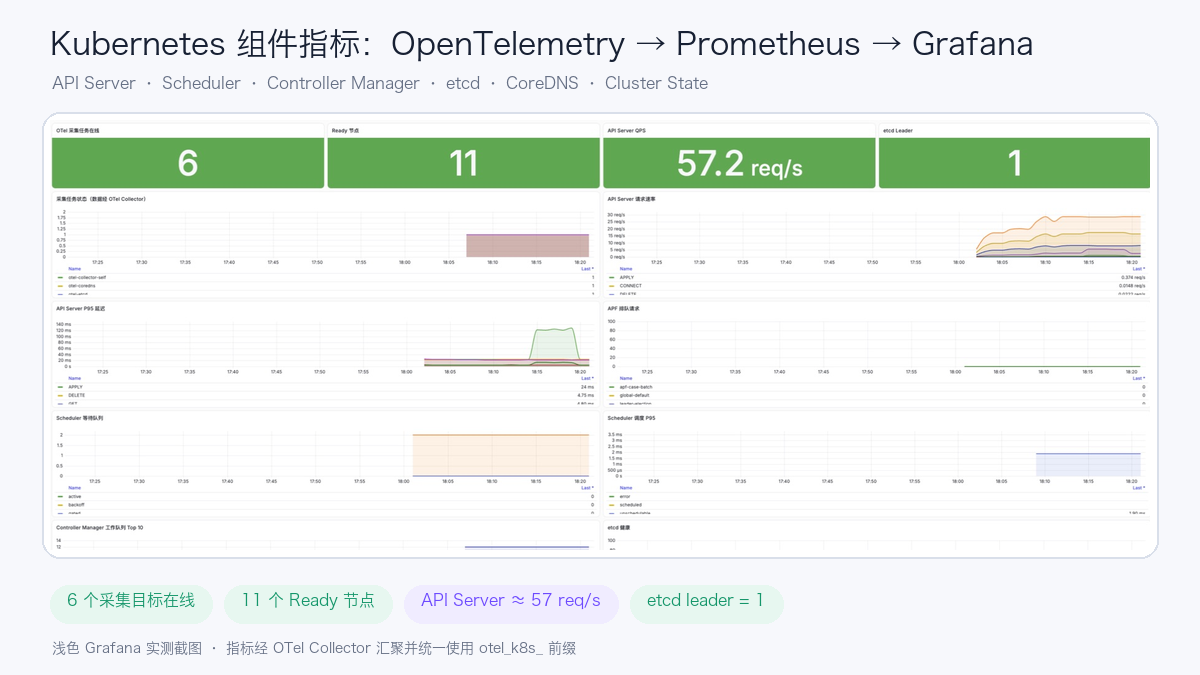Viewport: 1200px width, 675px height.
Task: Click the shaded series area in 采集任务状态 chart
Action: (x=527, y=245)
